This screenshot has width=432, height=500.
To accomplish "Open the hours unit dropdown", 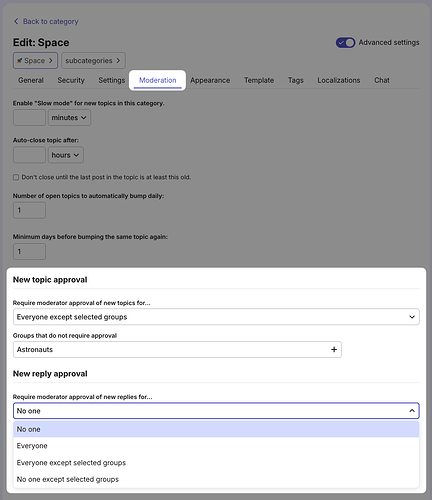I will tap(66, 155).
